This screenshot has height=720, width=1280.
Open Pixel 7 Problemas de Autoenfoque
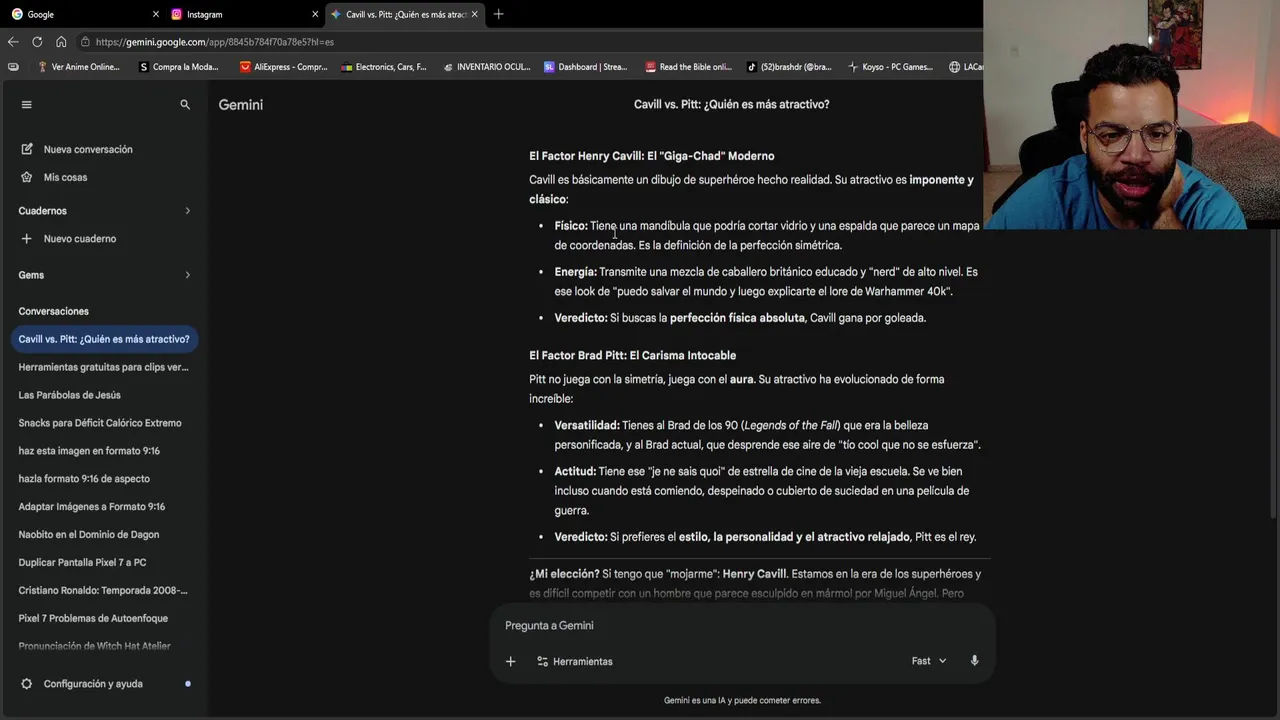point(104,619)
